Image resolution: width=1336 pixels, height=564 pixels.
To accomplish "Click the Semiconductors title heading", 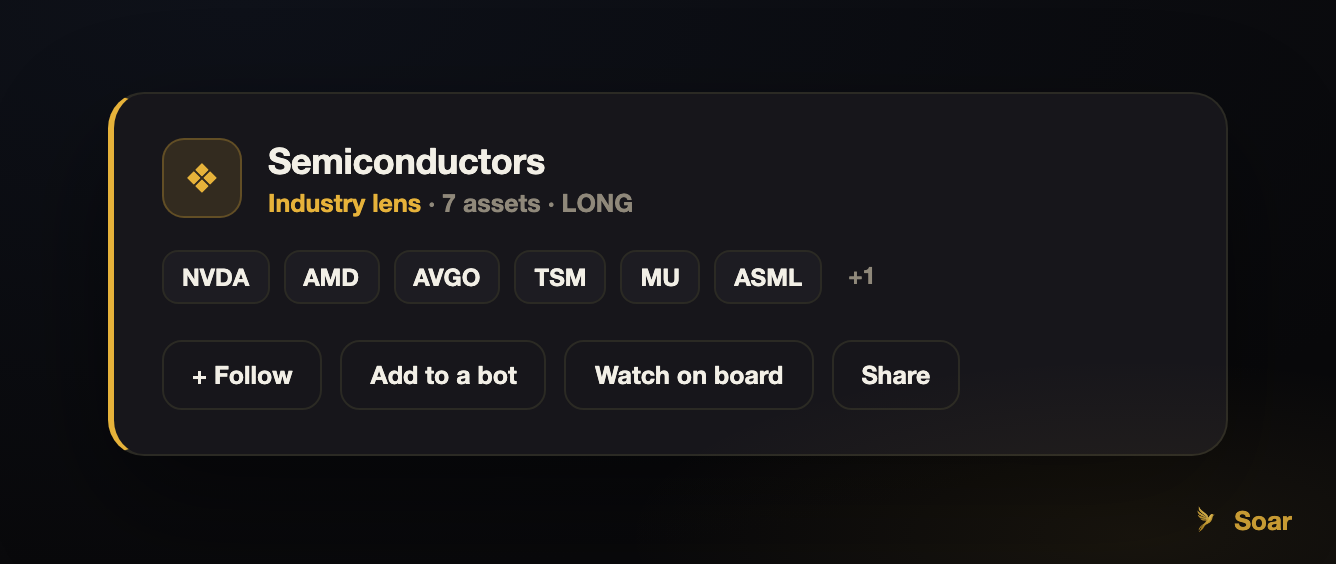I will pos(406,162).
